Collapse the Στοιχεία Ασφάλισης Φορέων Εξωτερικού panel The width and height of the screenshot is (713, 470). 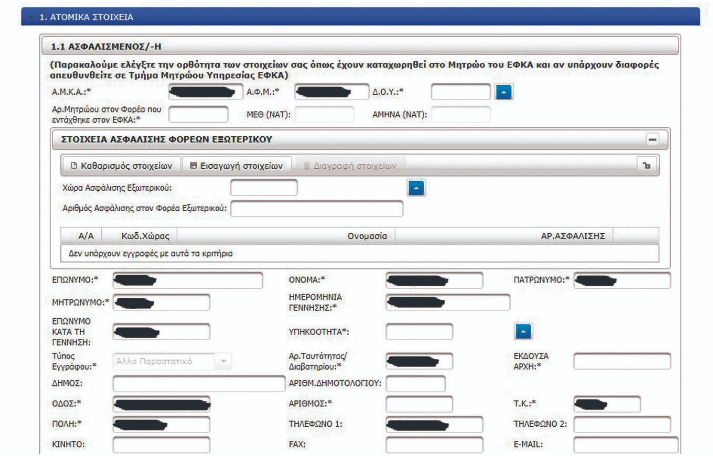tap(653, 140)
